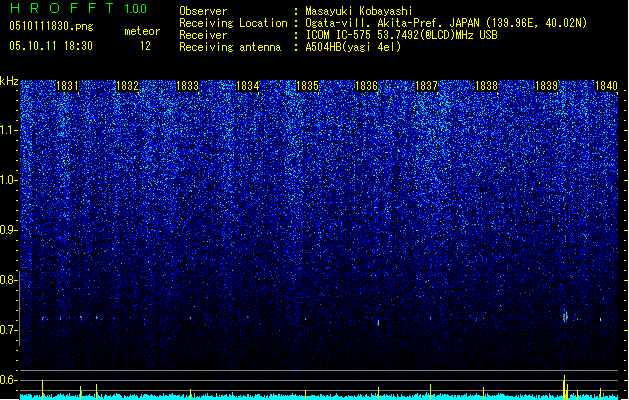Click the 1834 time marker
Image resolution: width=629 pixels, height=400 pixels.
[x=248, y=86]
